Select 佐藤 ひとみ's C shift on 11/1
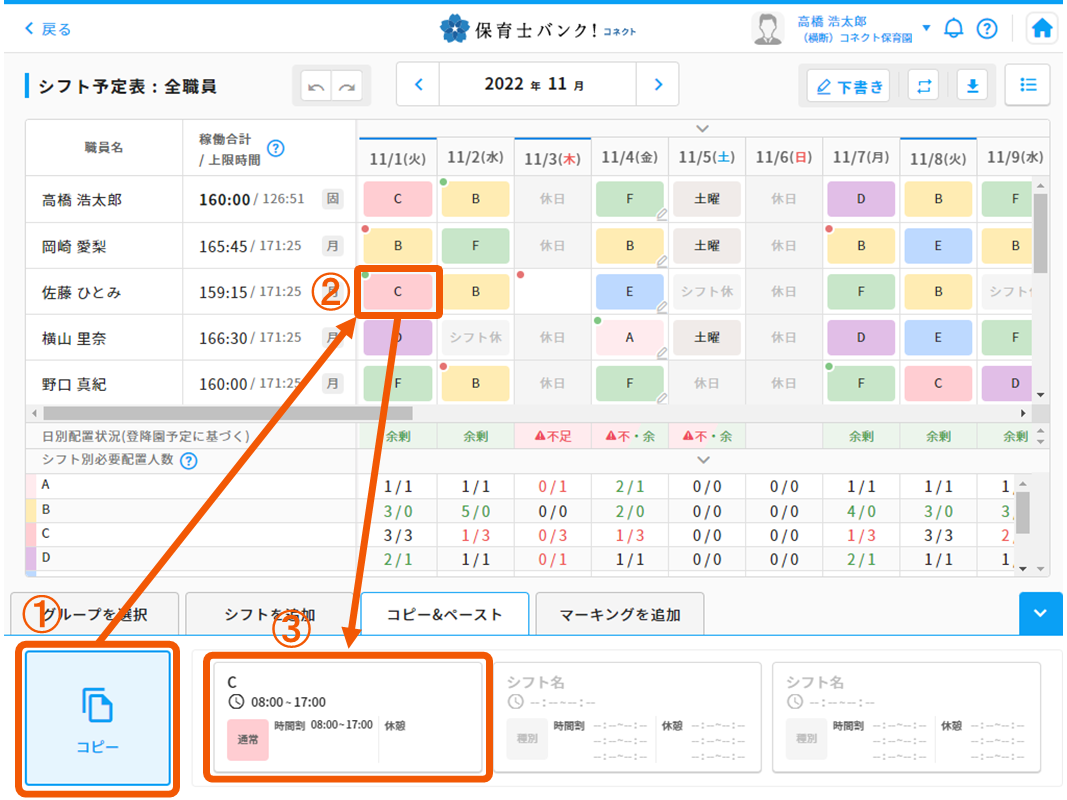 [x=397, y=292]
